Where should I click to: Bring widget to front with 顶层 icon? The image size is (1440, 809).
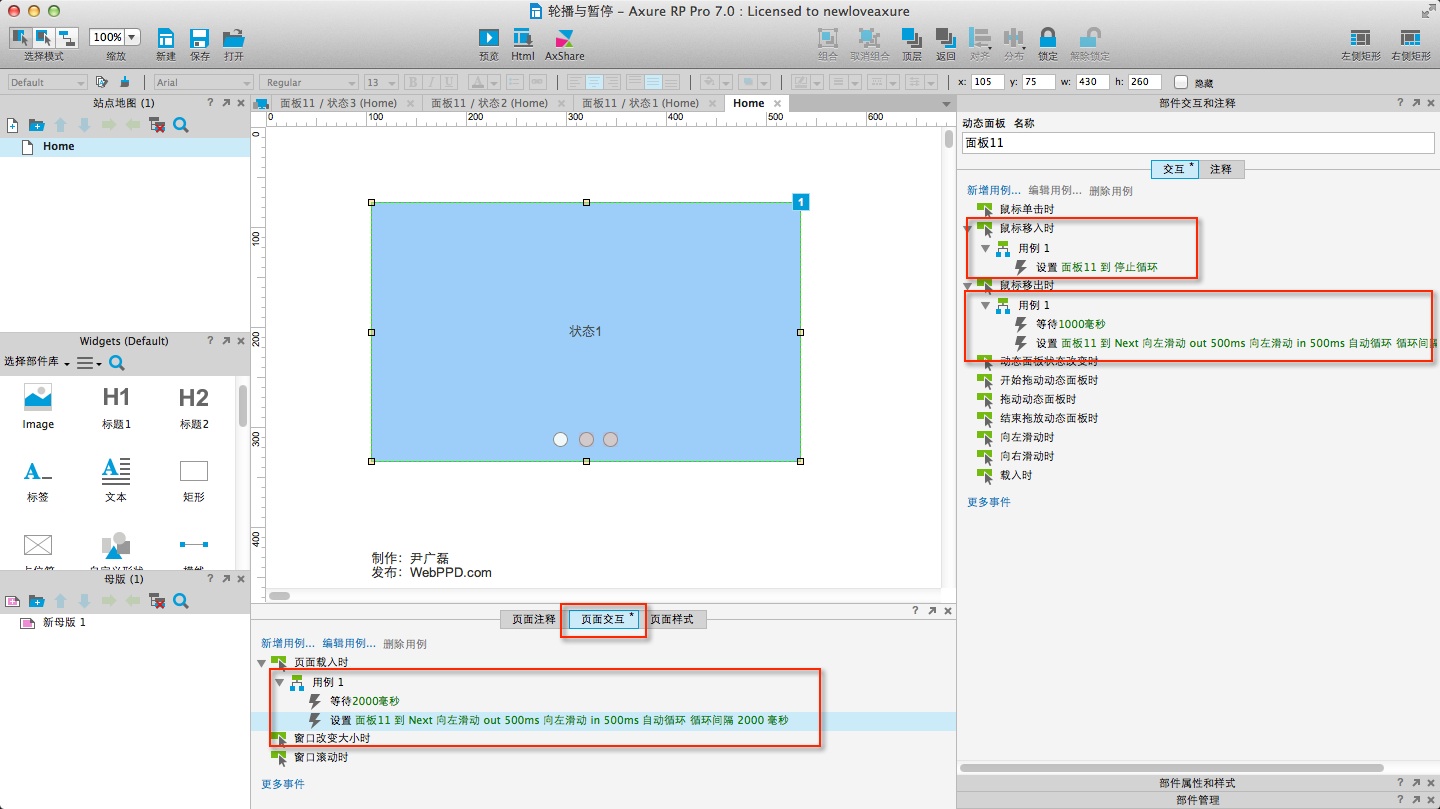tap(911, 38)
